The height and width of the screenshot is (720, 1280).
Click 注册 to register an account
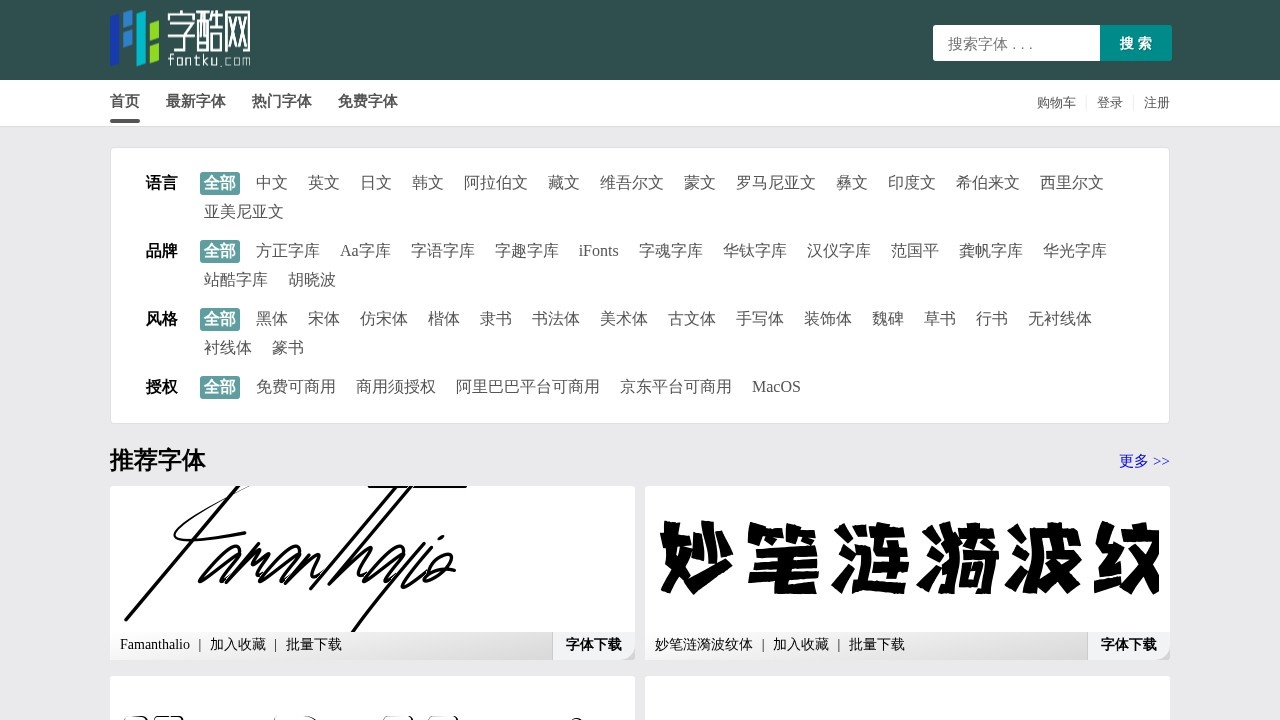coord(1156,102)
